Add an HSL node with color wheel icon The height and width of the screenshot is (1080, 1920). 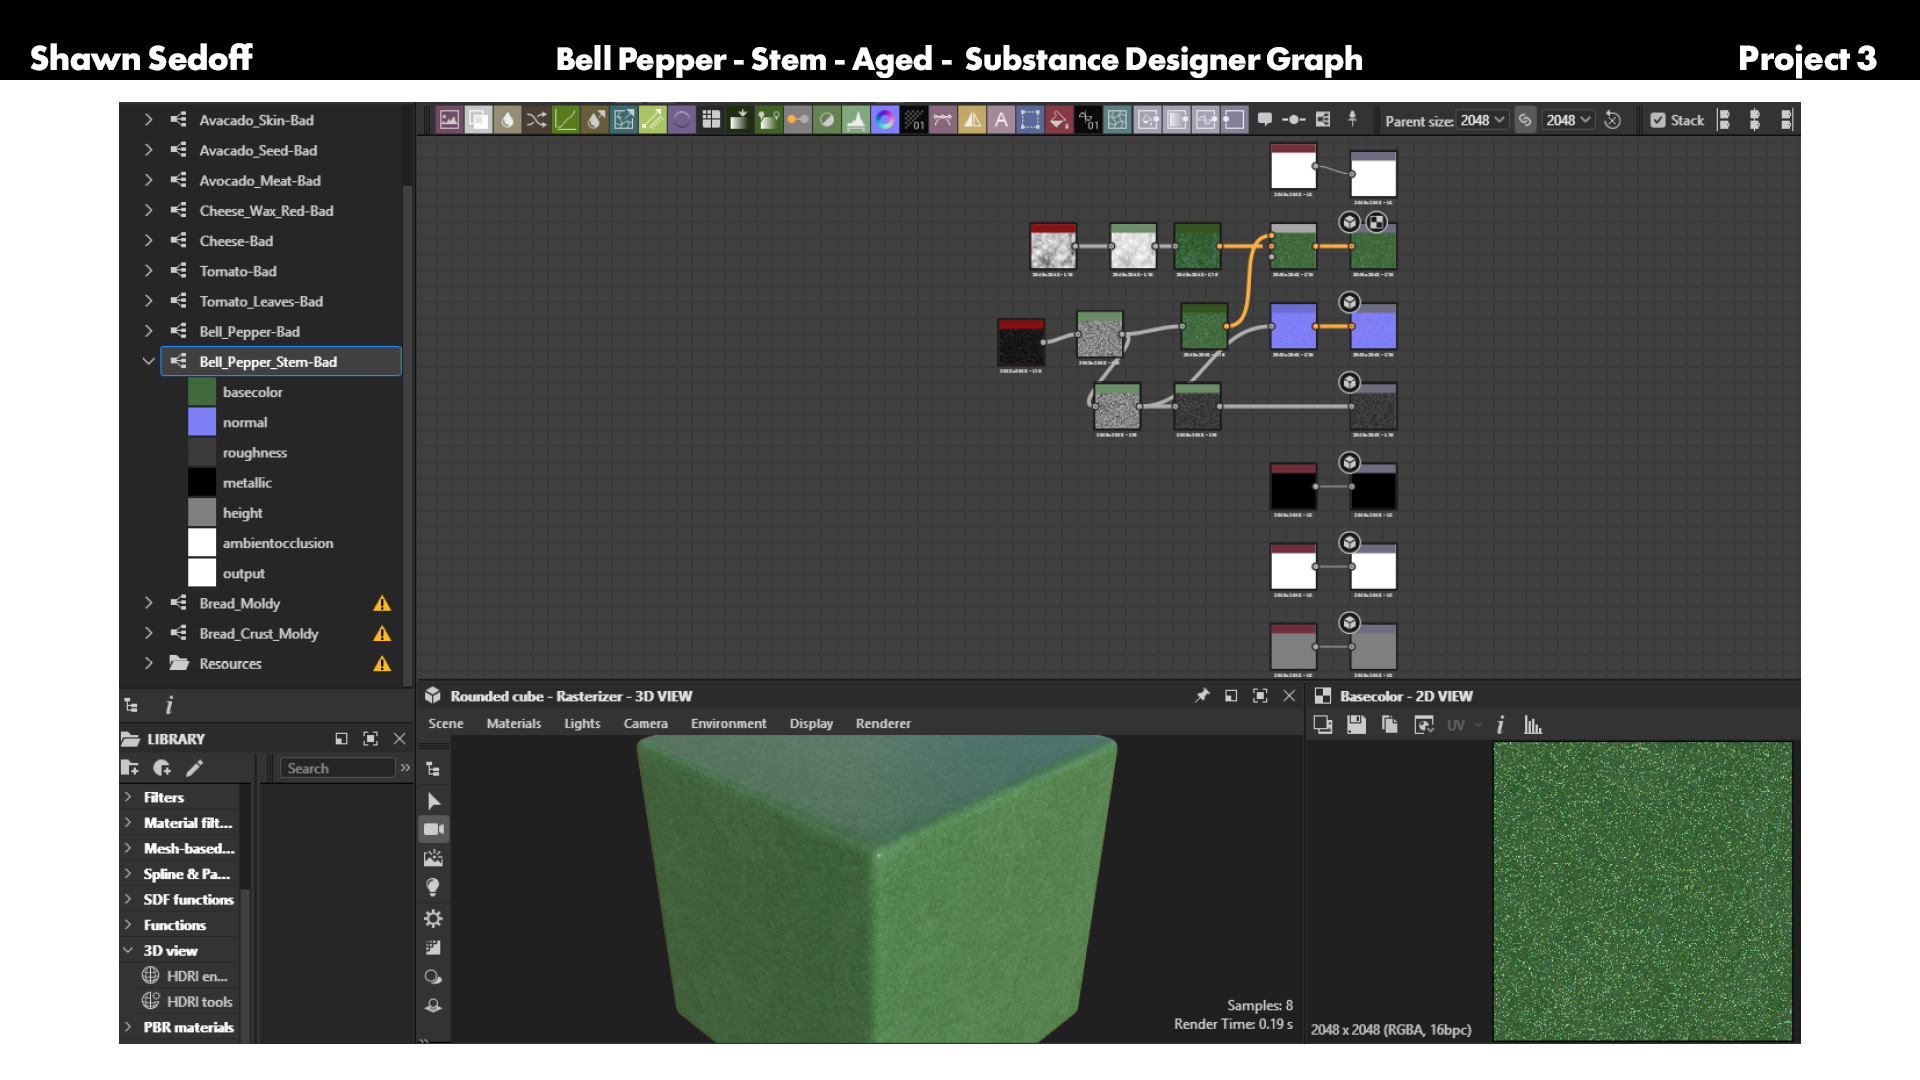[885, 120]
